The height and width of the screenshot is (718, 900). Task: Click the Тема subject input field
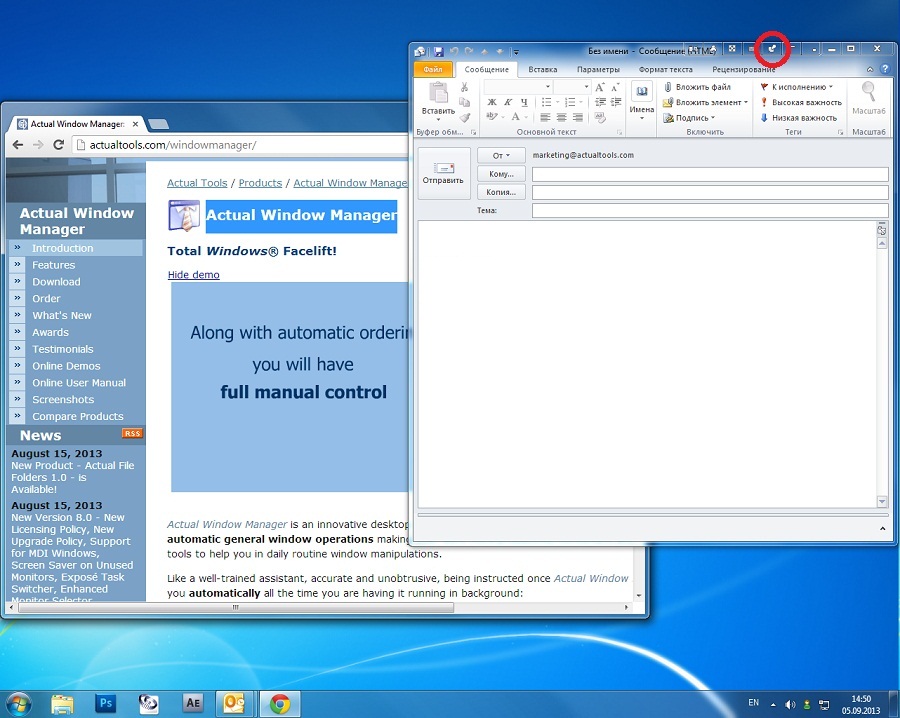coord(710,211)
